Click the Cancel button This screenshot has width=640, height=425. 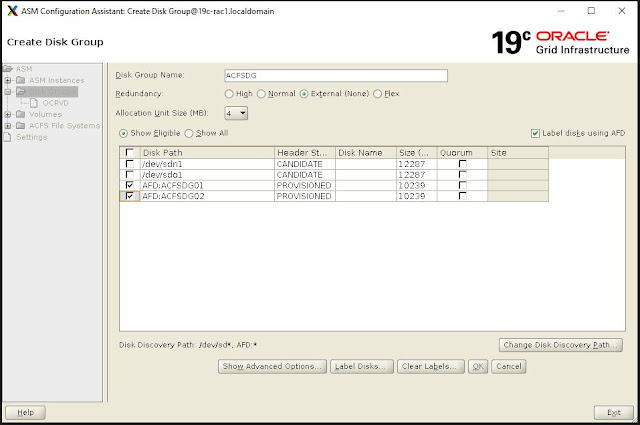[x=509, y=366]
